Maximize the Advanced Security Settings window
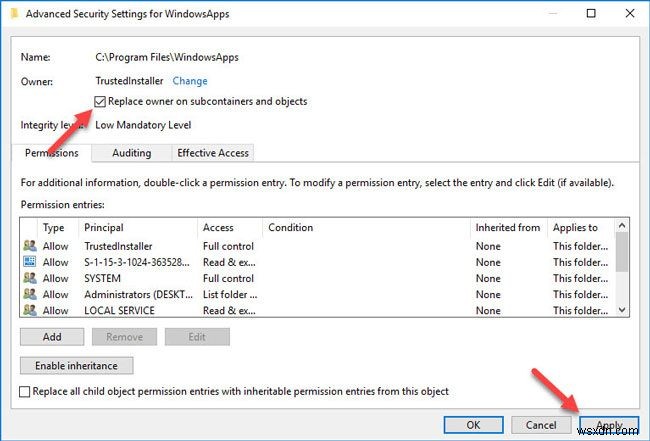 point(591,13)
